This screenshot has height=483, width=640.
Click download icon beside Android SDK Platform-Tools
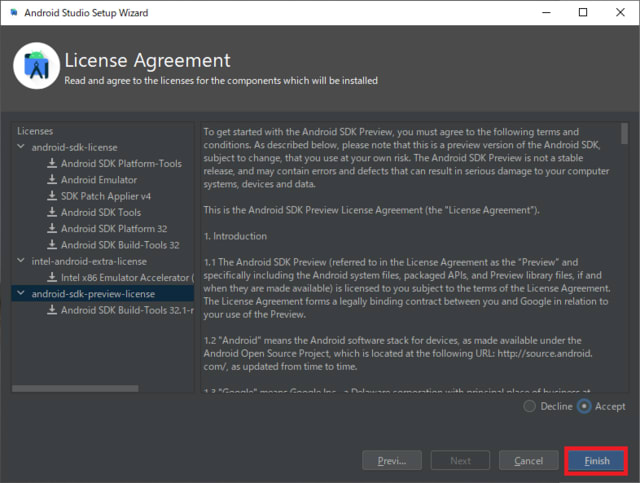[x=51, y=163]
